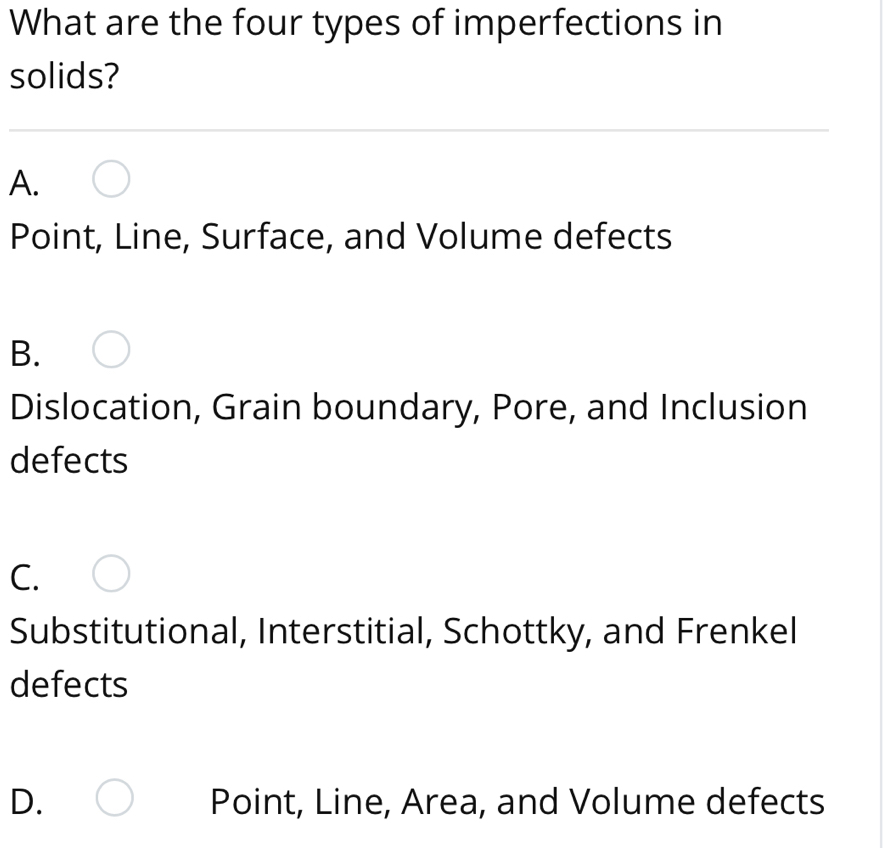Screen dimensions: 891x848
Task: Click the horizontal divider below the question
Action: coord(418,130)
